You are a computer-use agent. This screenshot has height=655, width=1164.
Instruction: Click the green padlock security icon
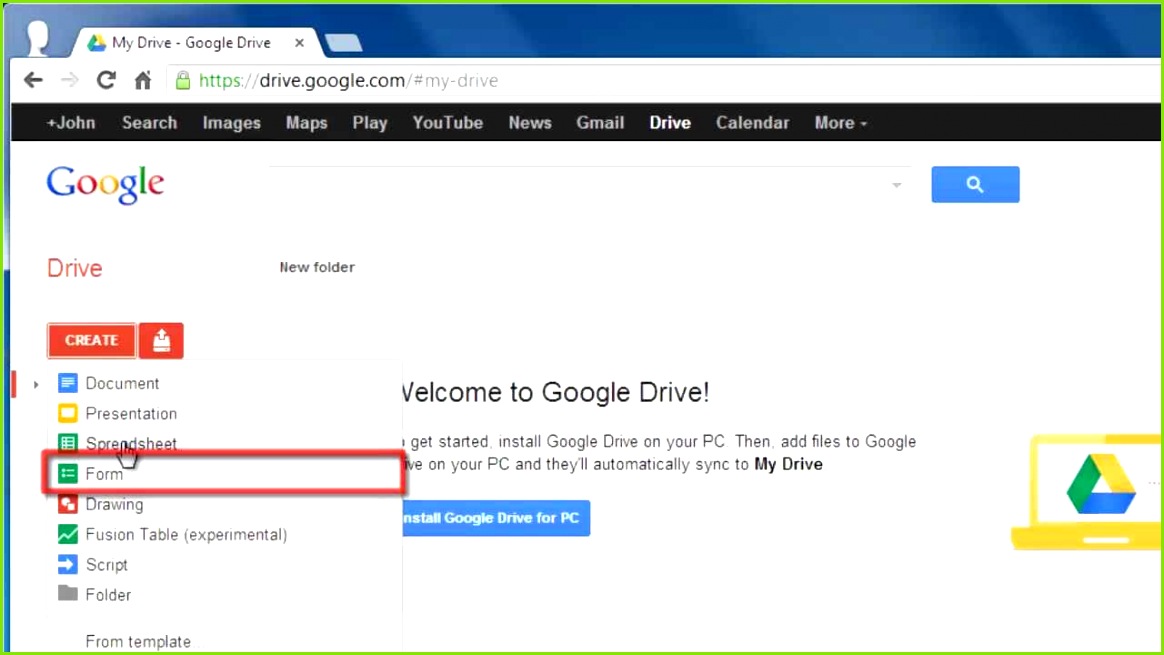point(183,80)
